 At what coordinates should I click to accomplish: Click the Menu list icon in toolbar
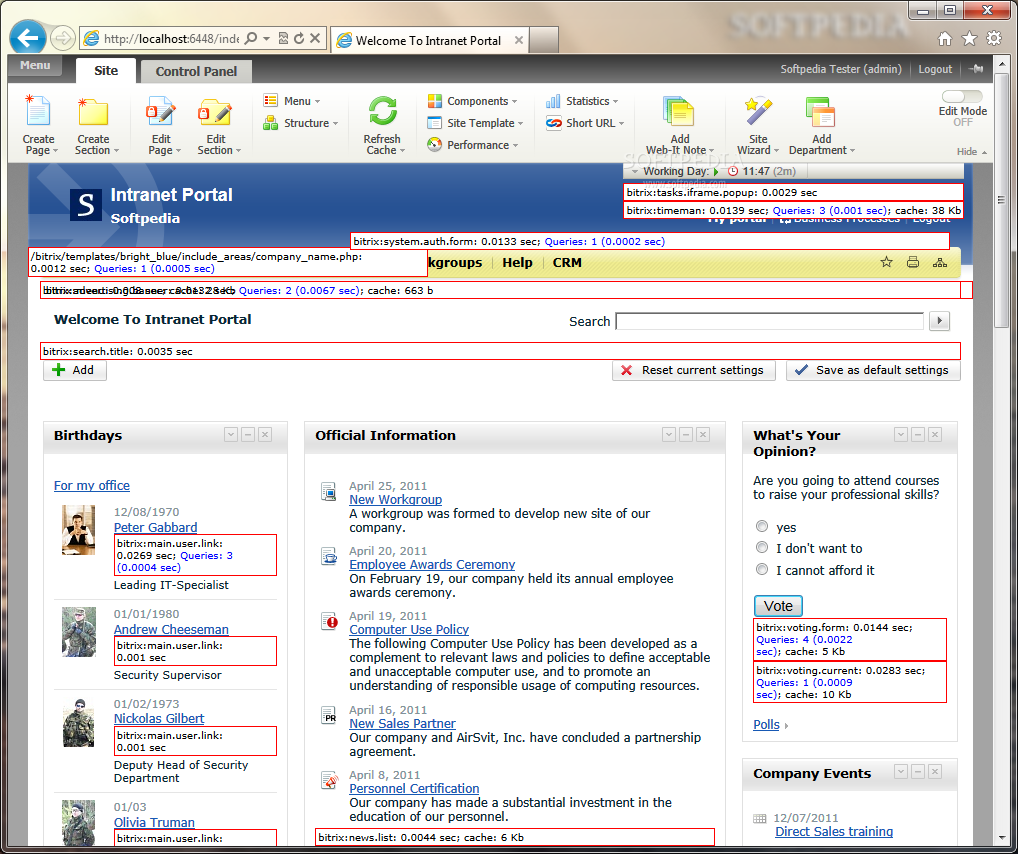pos(271,101)
